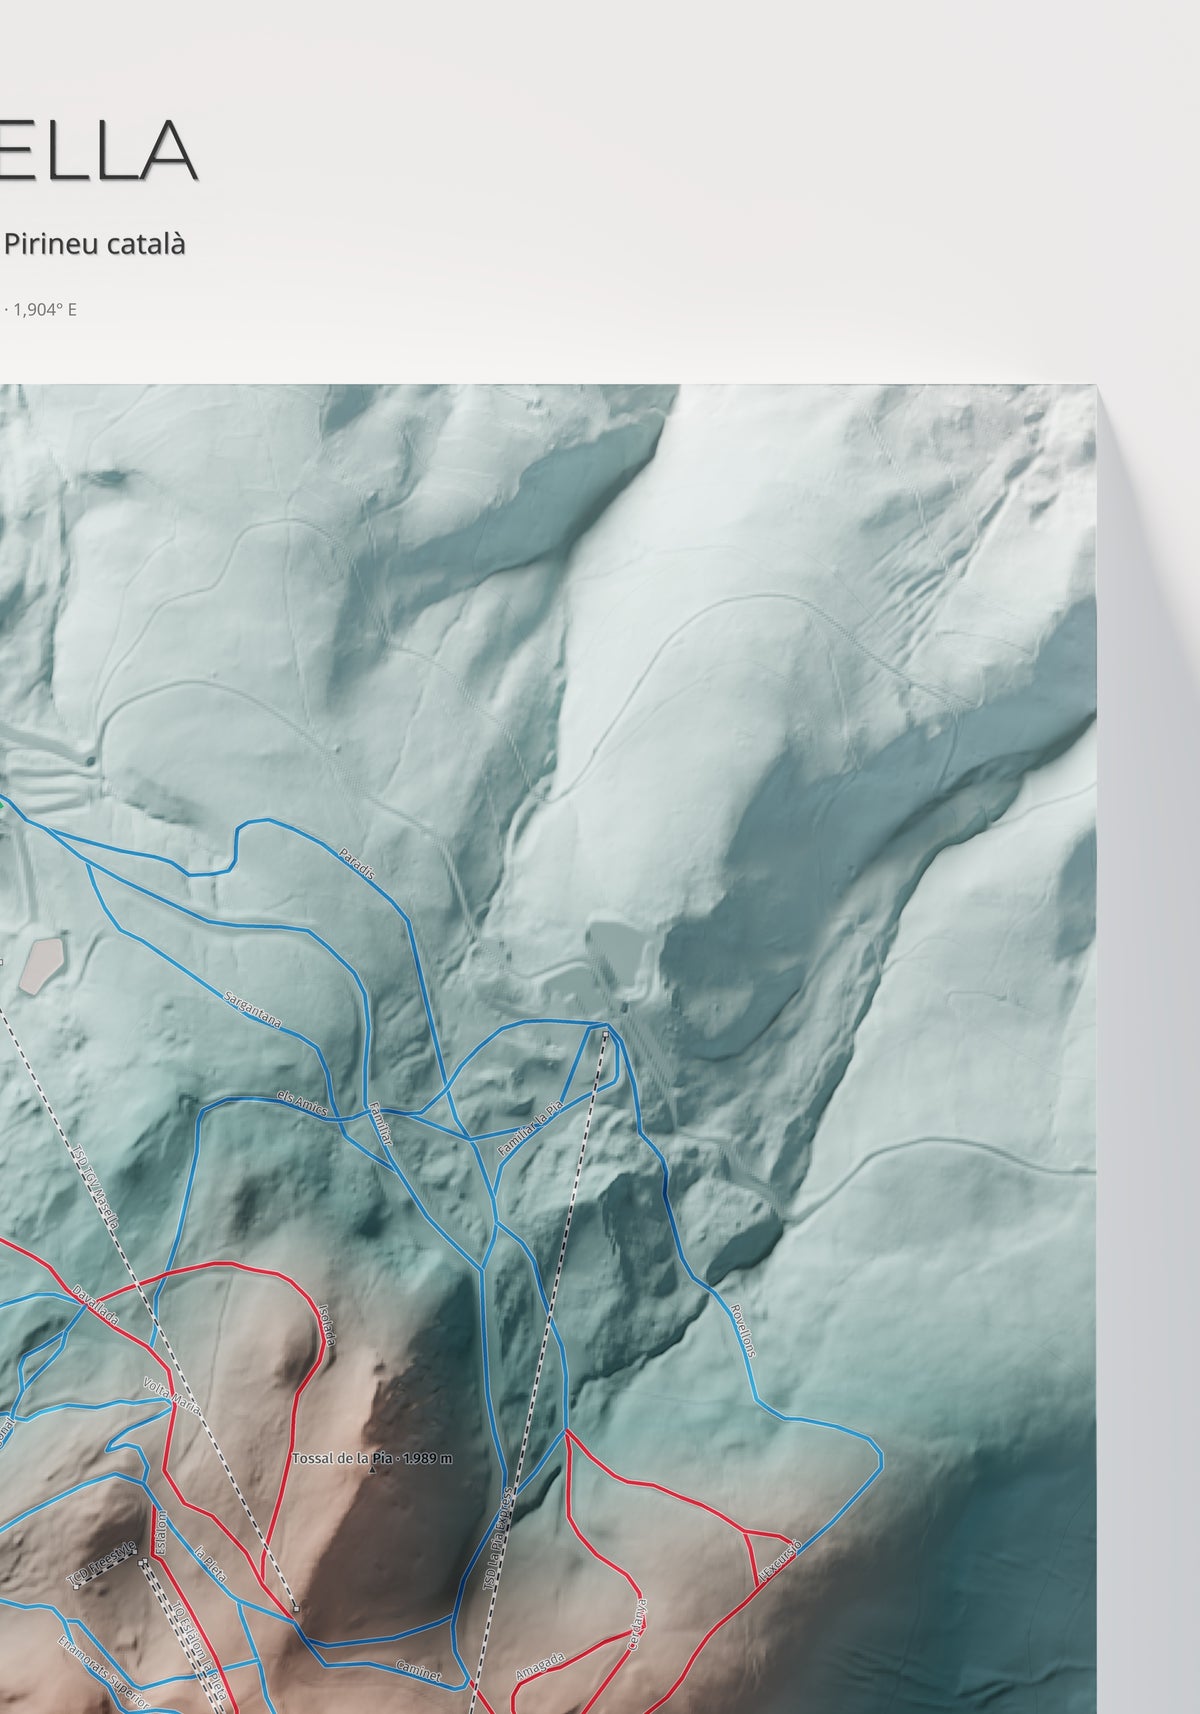Click the Tossal de la Pia peak triangle marker
The width and height of the screenshot is (1200, 1714).
click(374, 1471)
